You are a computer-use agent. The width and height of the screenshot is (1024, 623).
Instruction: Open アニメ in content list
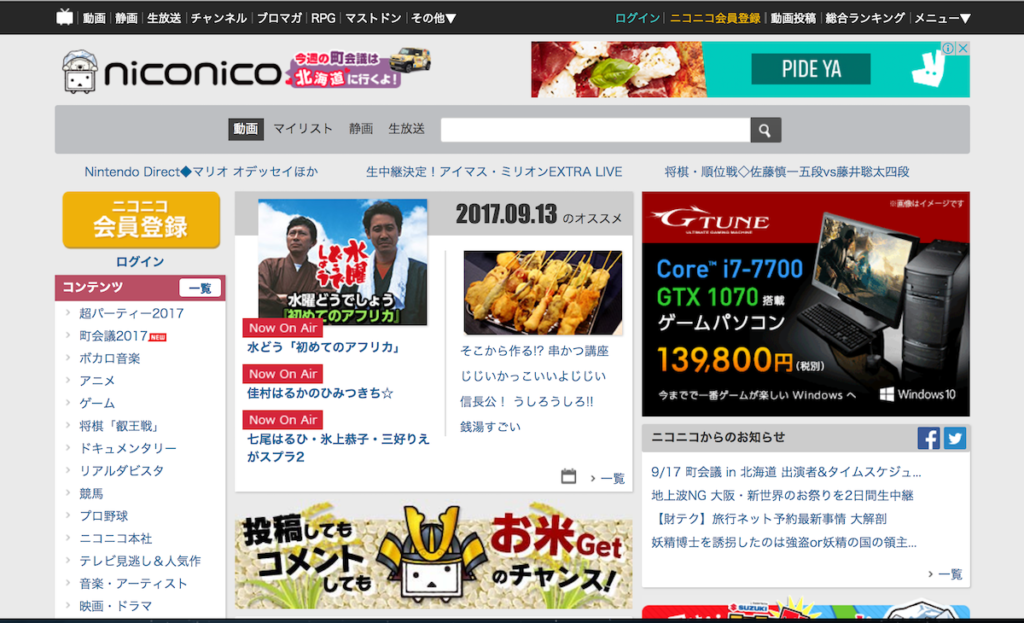tap(97, 381)
